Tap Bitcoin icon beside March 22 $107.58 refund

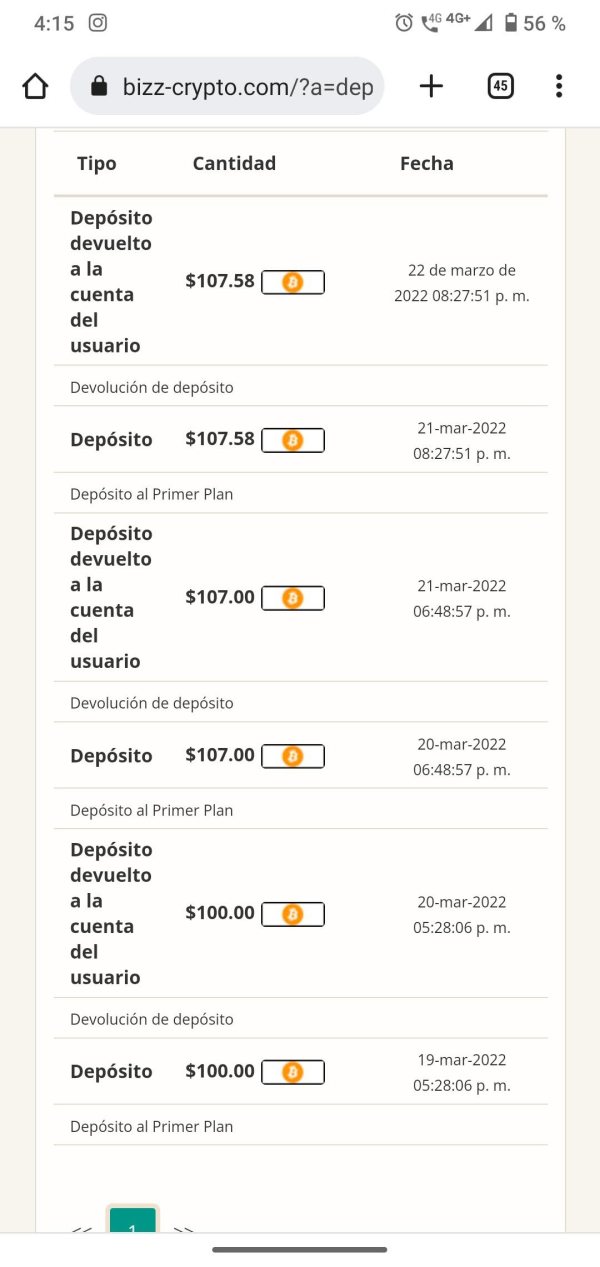(292, 282)
